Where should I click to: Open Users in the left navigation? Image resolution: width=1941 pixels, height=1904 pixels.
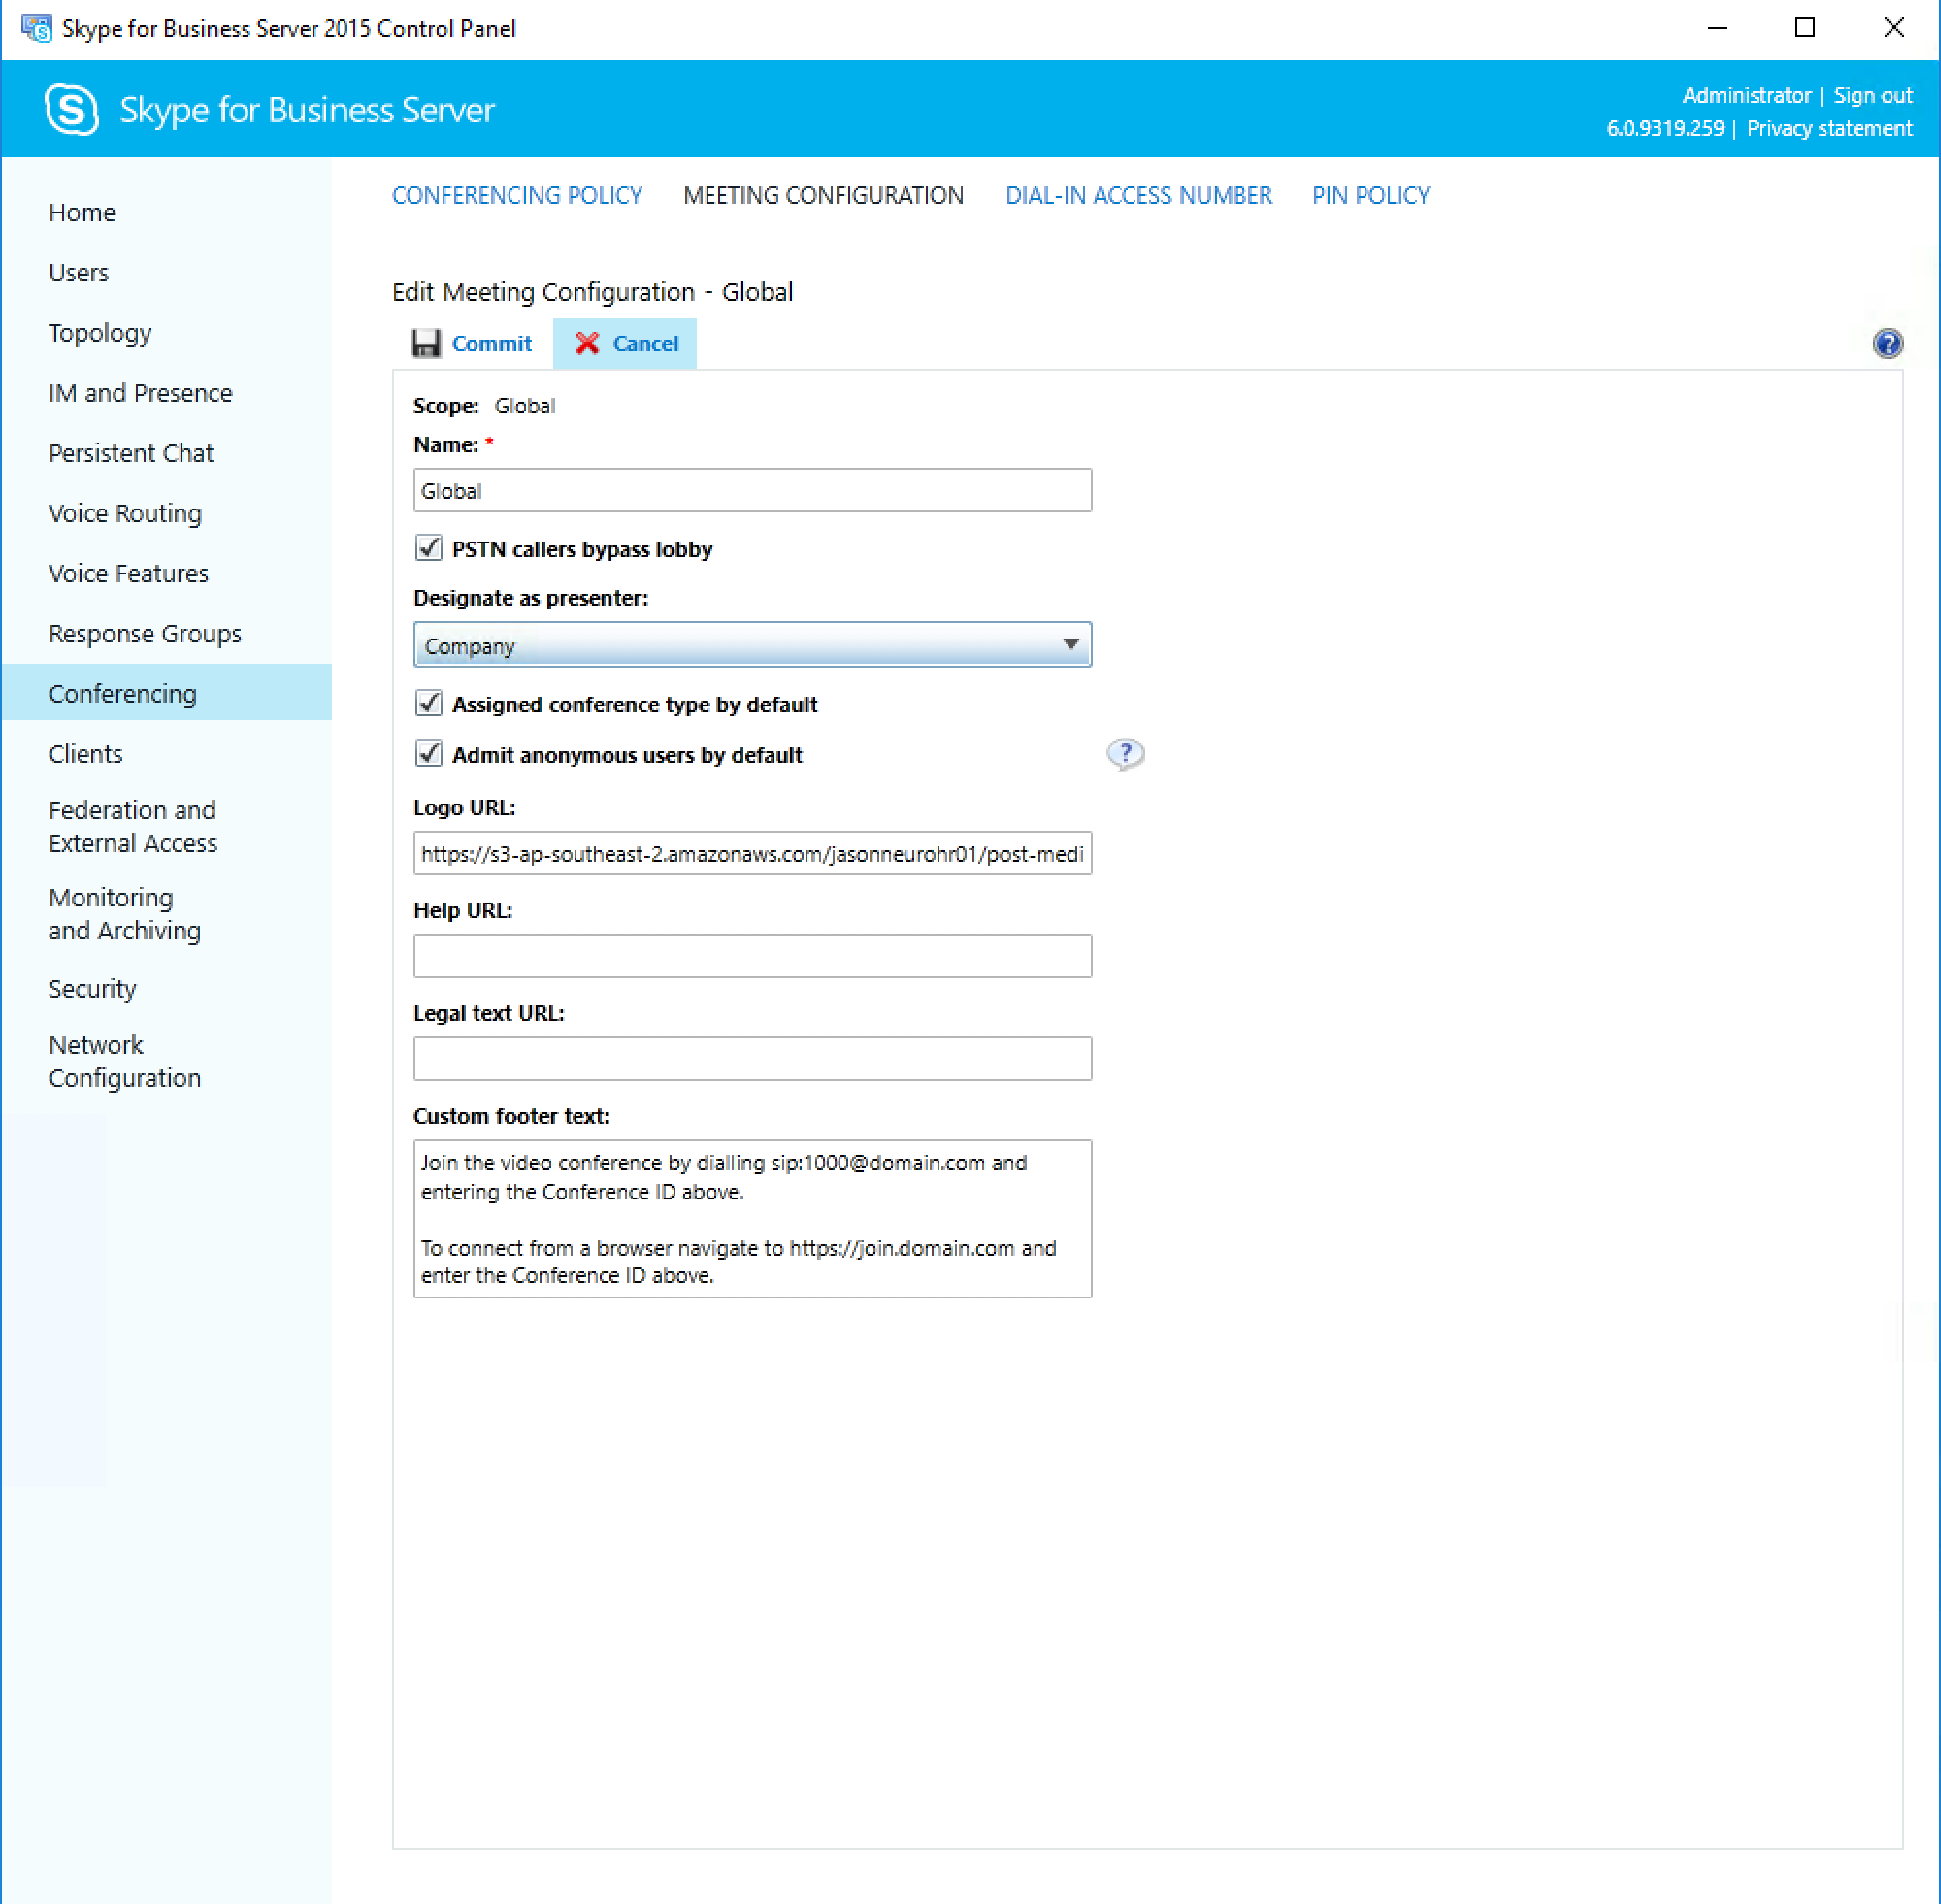[x=78, y=272]
